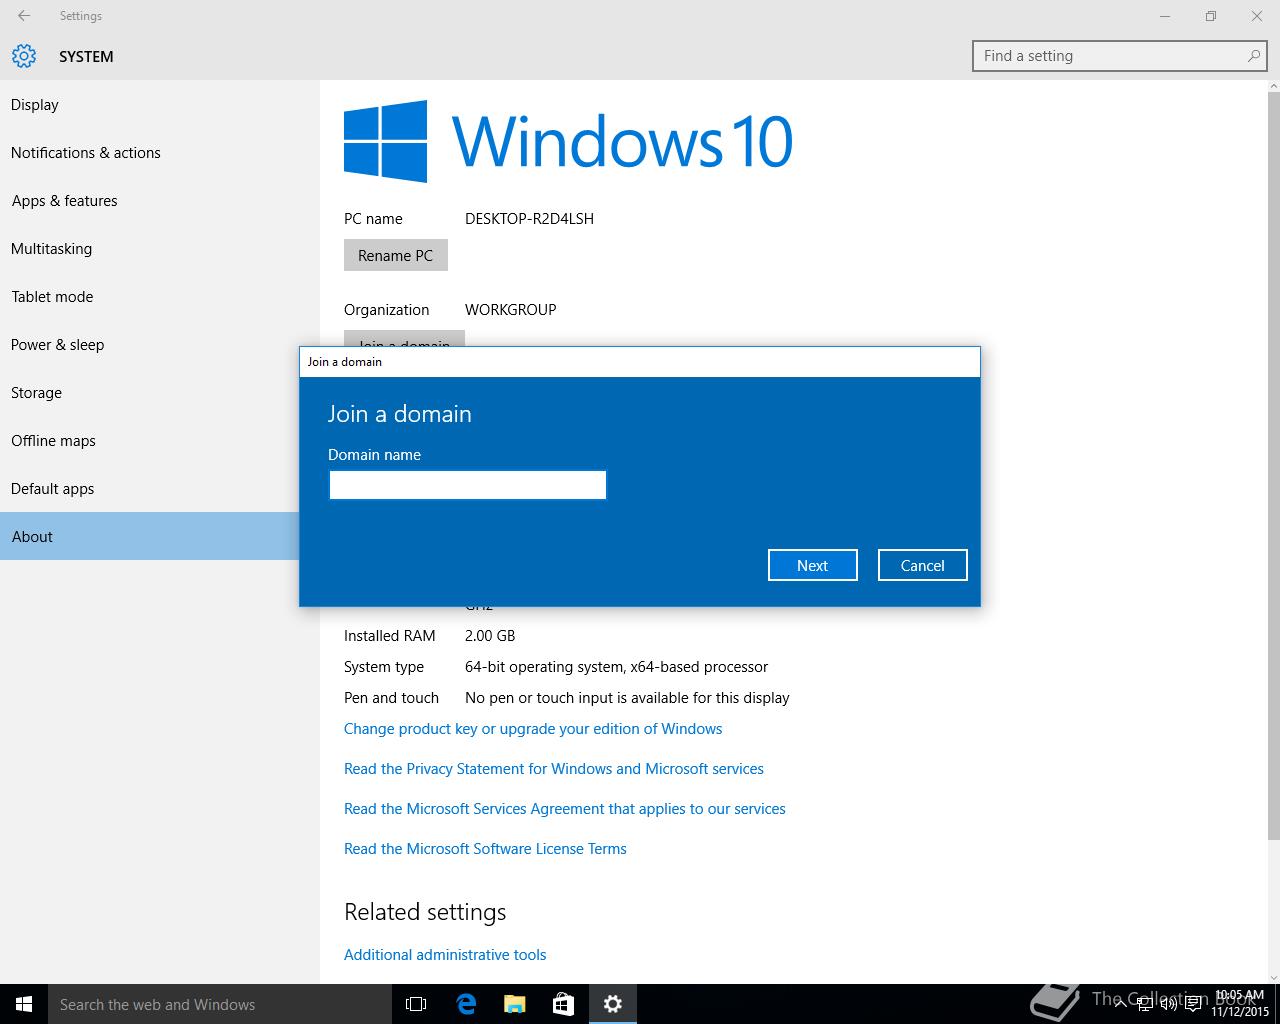Open Change product key or upgrade link
Viewport: 1280px width, 1024px height.
click(533, 729)
